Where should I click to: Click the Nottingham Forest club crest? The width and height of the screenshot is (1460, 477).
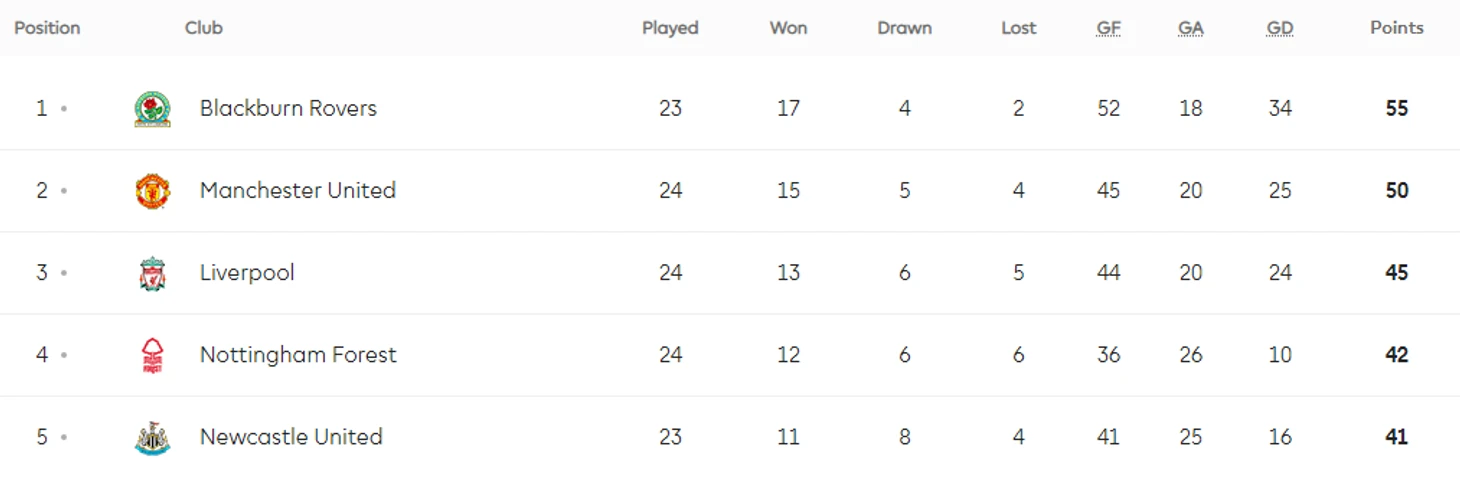tap(153, 355)
